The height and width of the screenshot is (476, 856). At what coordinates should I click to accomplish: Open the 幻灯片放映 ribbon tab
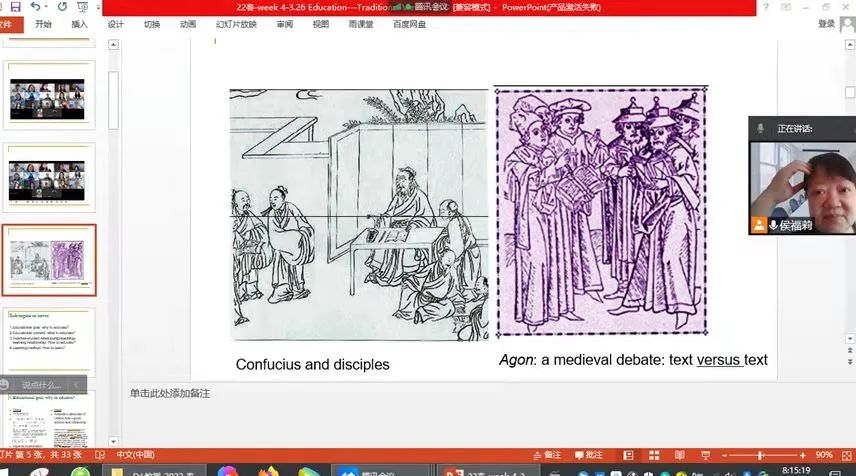point(235,24)
